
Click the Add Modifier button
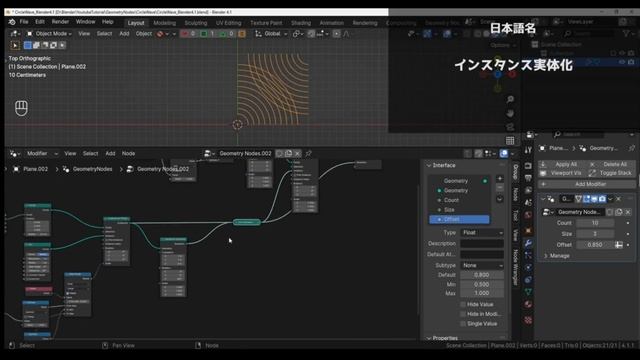(x=586, y=184)
